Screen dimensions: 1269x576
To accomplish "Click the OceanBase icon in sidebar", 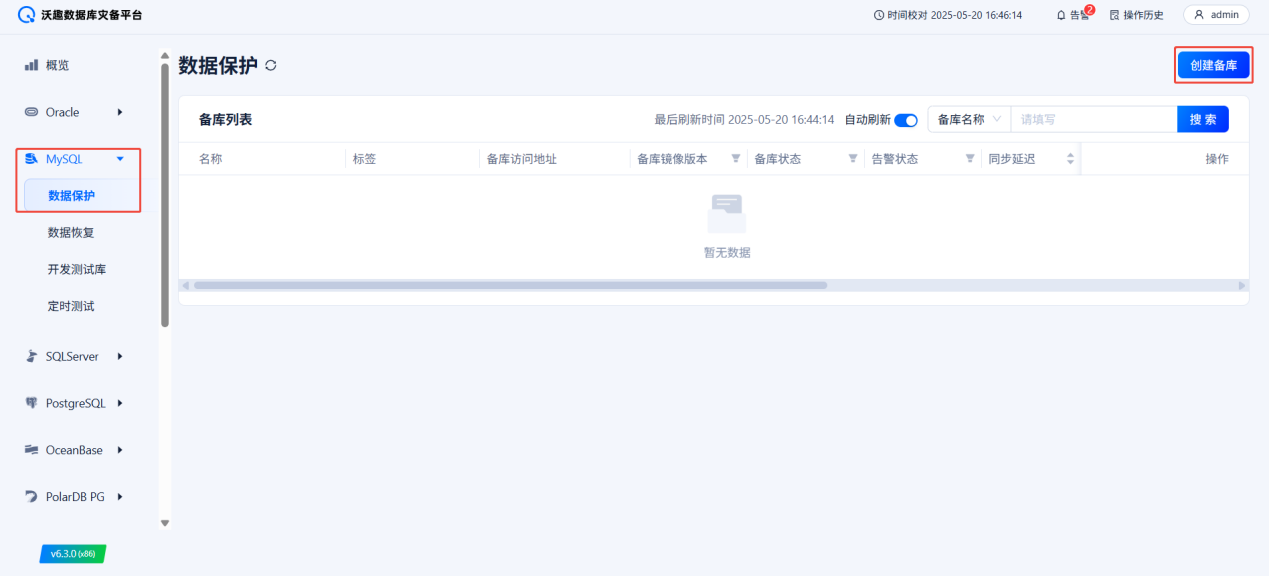I will (31, 450).
